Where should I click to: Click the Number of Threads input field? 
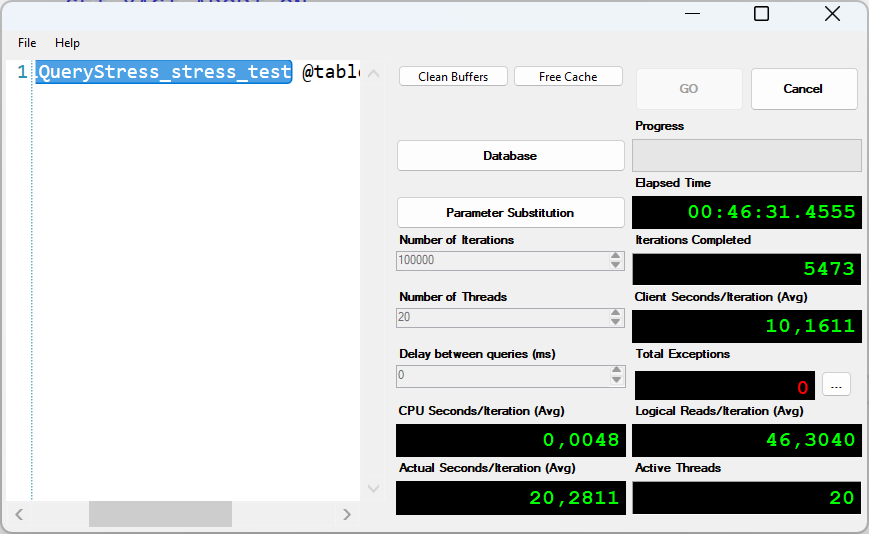point(502,318)
